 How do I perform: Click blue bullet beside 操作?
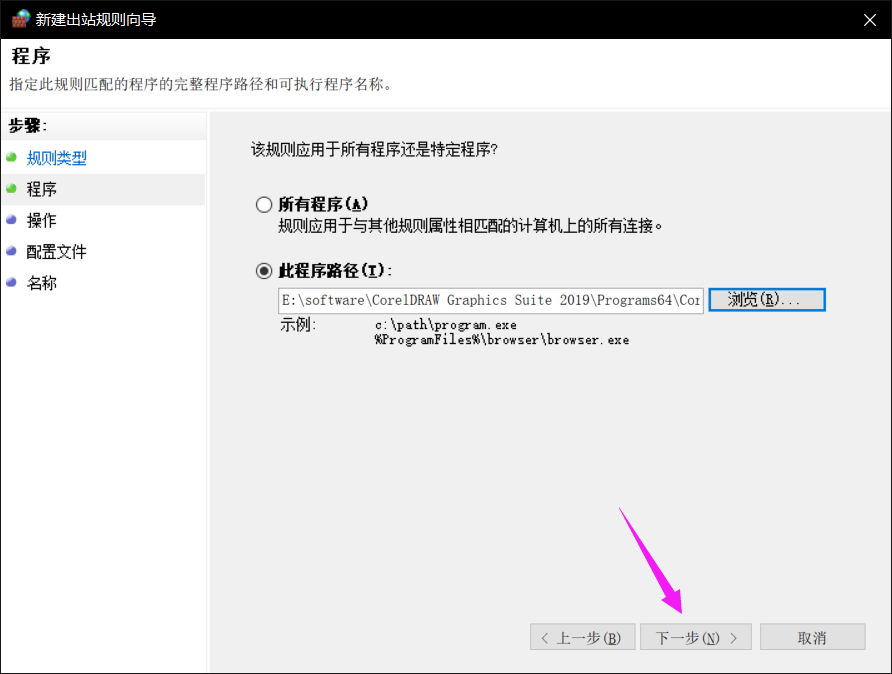[11, 220]
